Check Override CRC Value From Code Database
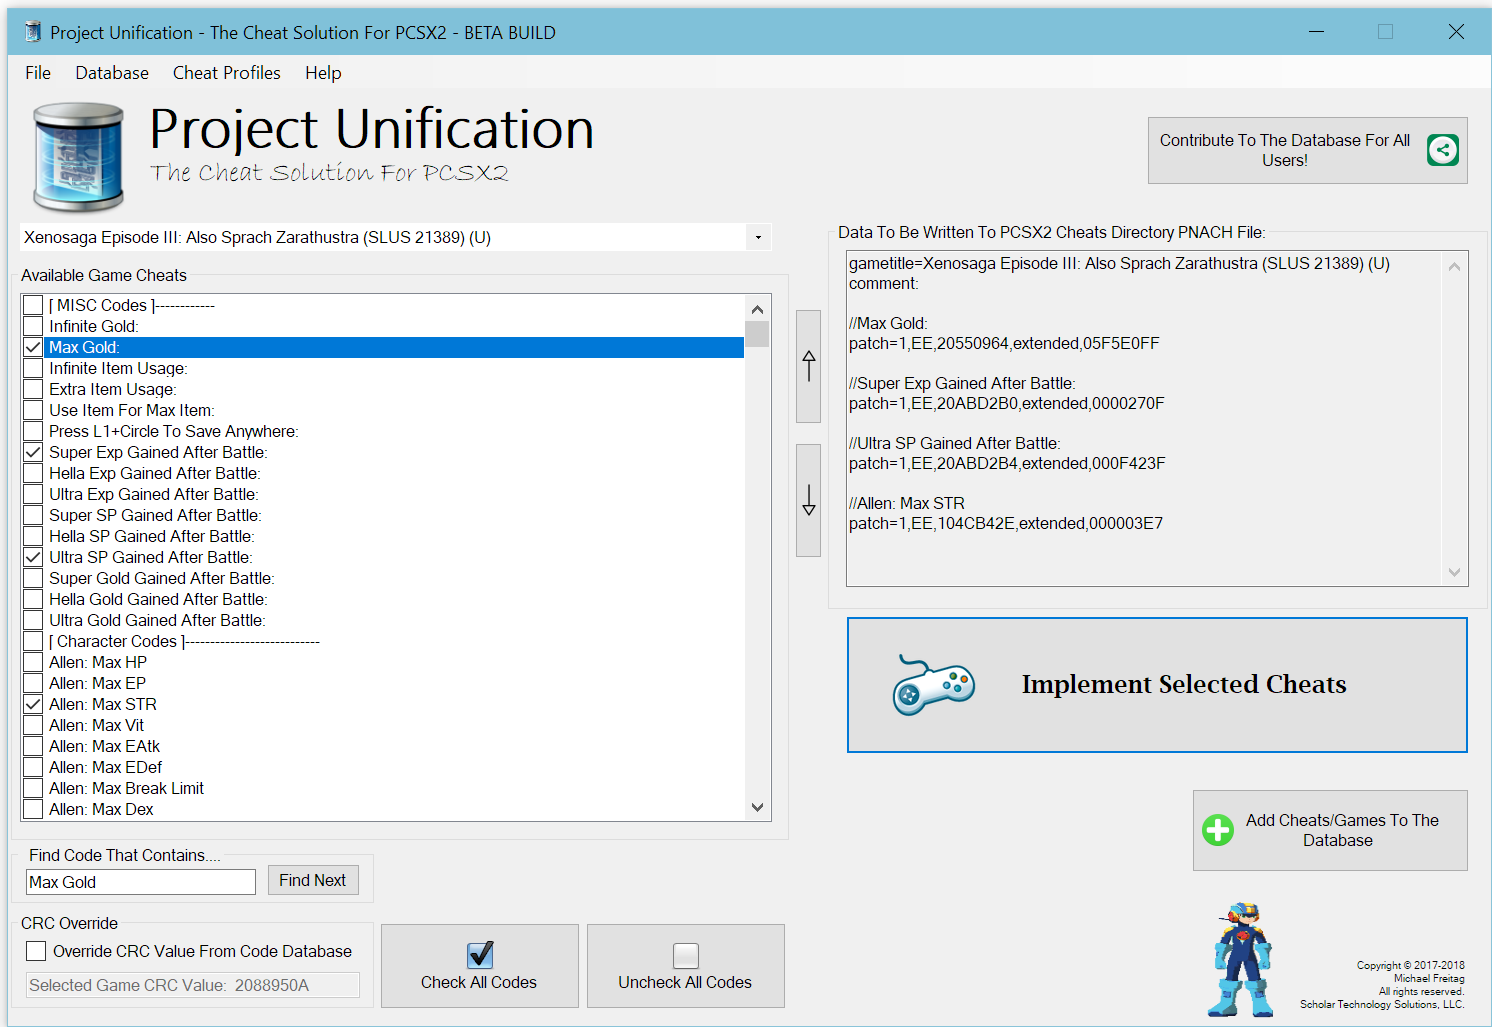The image size is (1492, 1027). [36, 951]
